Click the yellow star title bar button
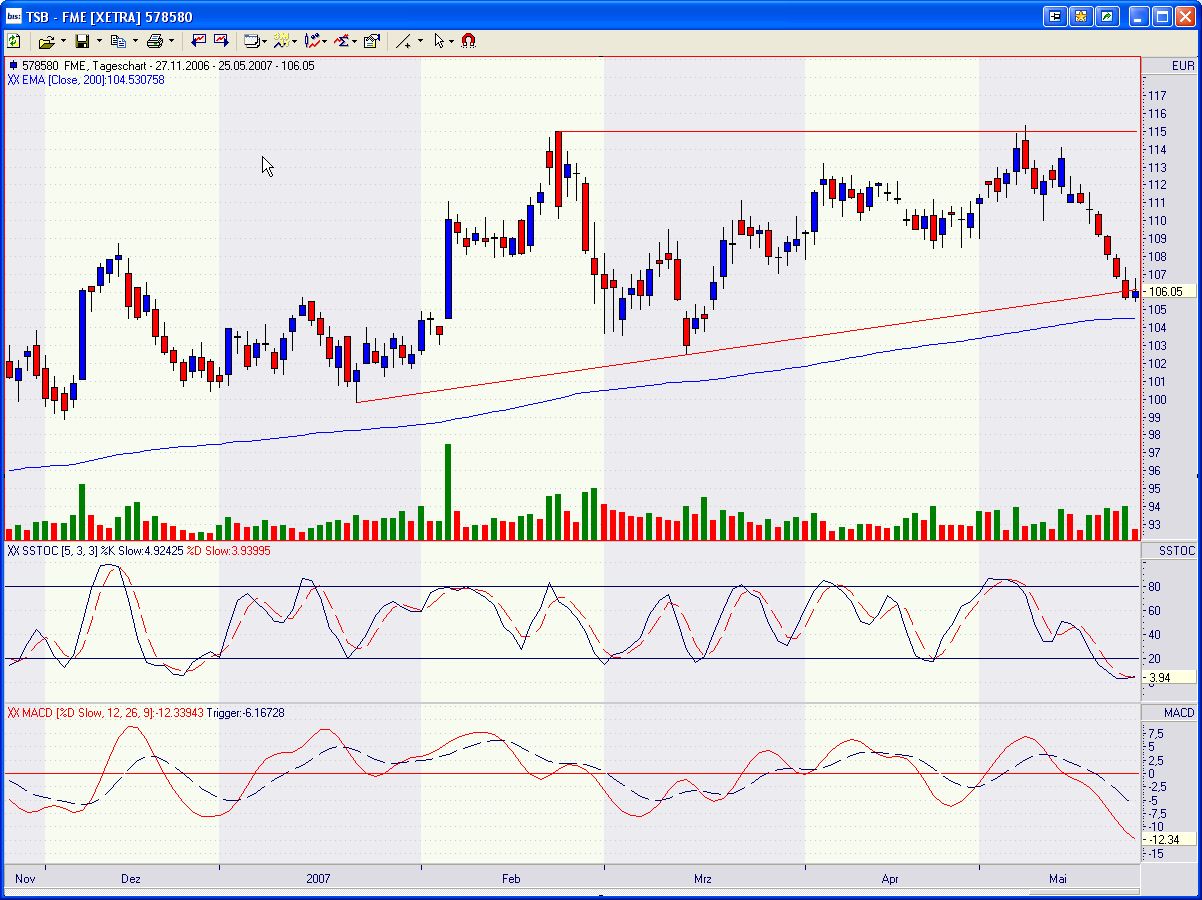 click(1081, 16)
